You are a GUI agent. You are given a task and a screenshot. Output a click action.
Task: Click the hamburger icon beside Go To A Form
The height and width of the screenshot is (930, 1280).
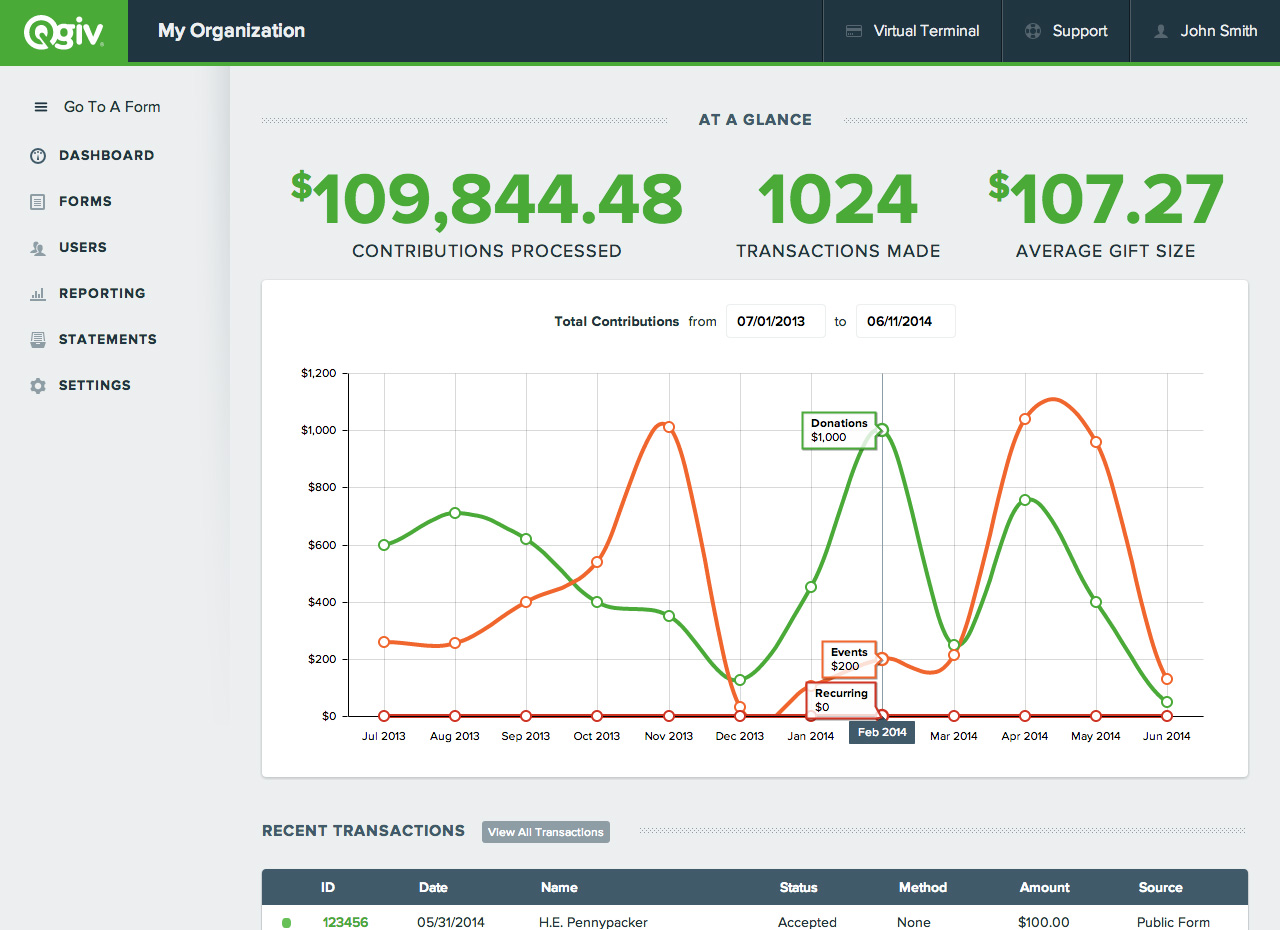(x=40, y=107)
